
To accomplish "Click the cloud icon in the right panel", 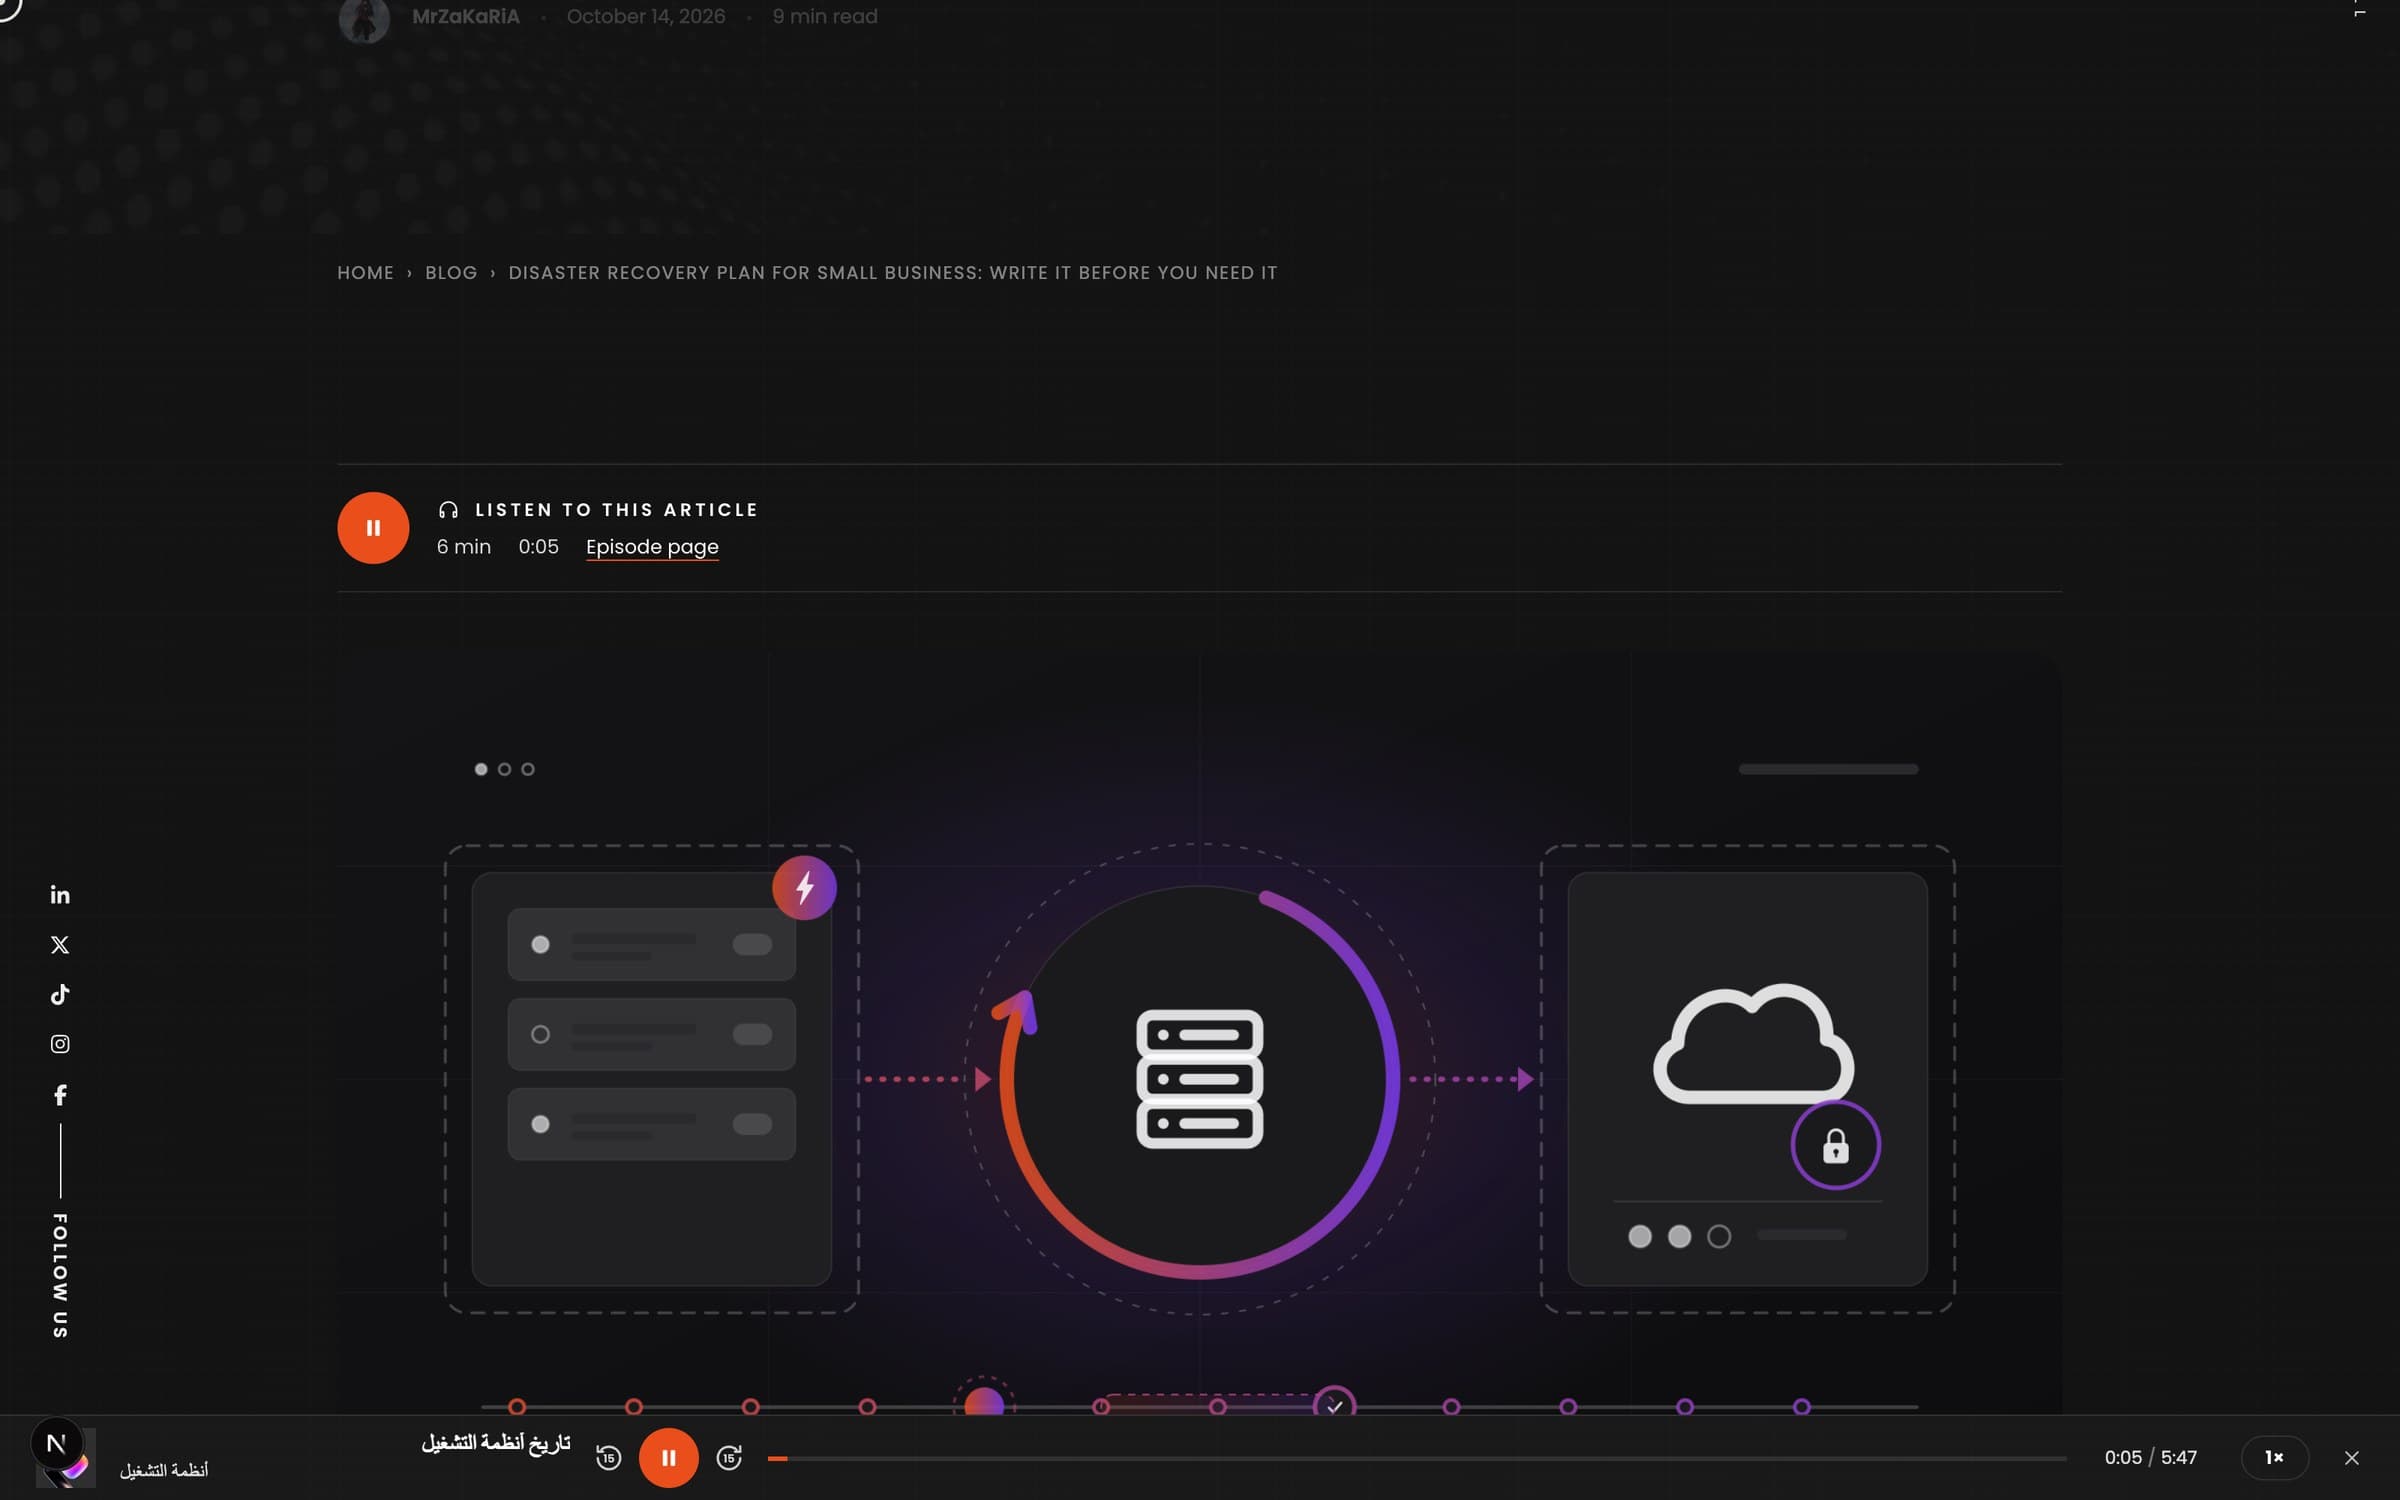I will pyautogui.click(x=1753, y=1044).
